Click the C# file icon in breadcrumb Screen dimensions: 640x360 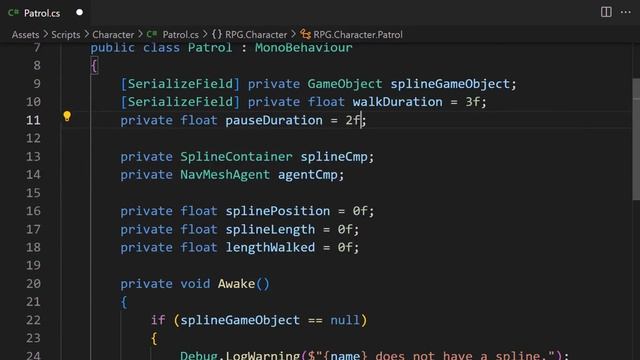click(x=152, y=34)
